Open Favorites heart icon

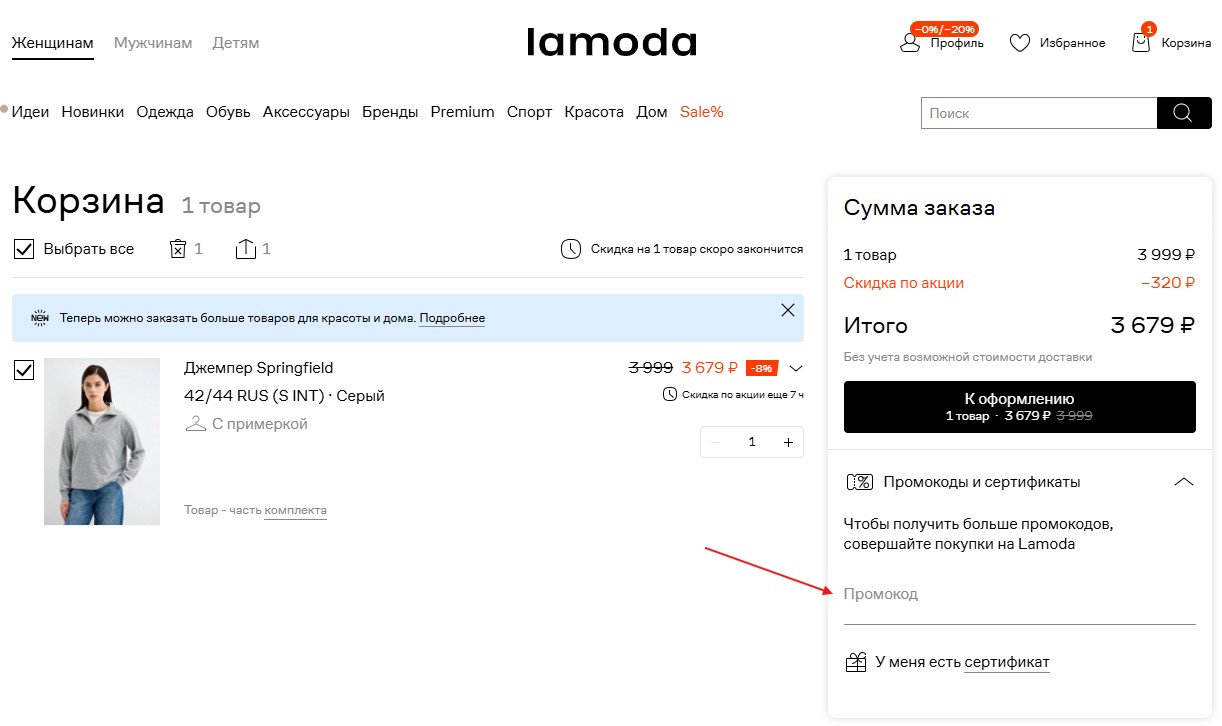(x=1019, y=43)
